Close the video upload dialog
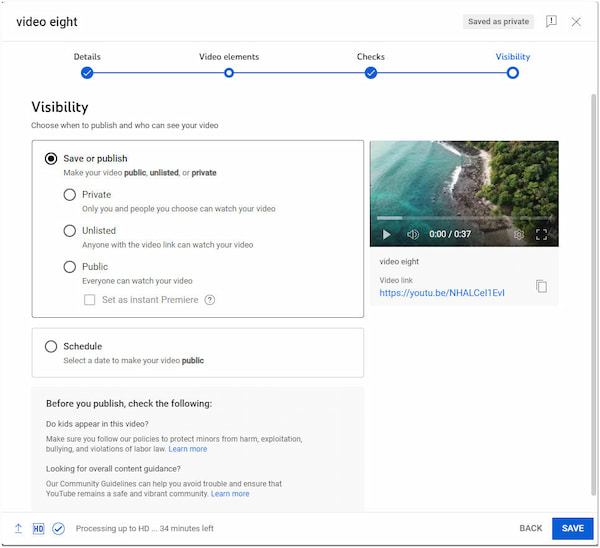Image resolution: width=600 pixels, height=548 pixels. coord(576,22)
